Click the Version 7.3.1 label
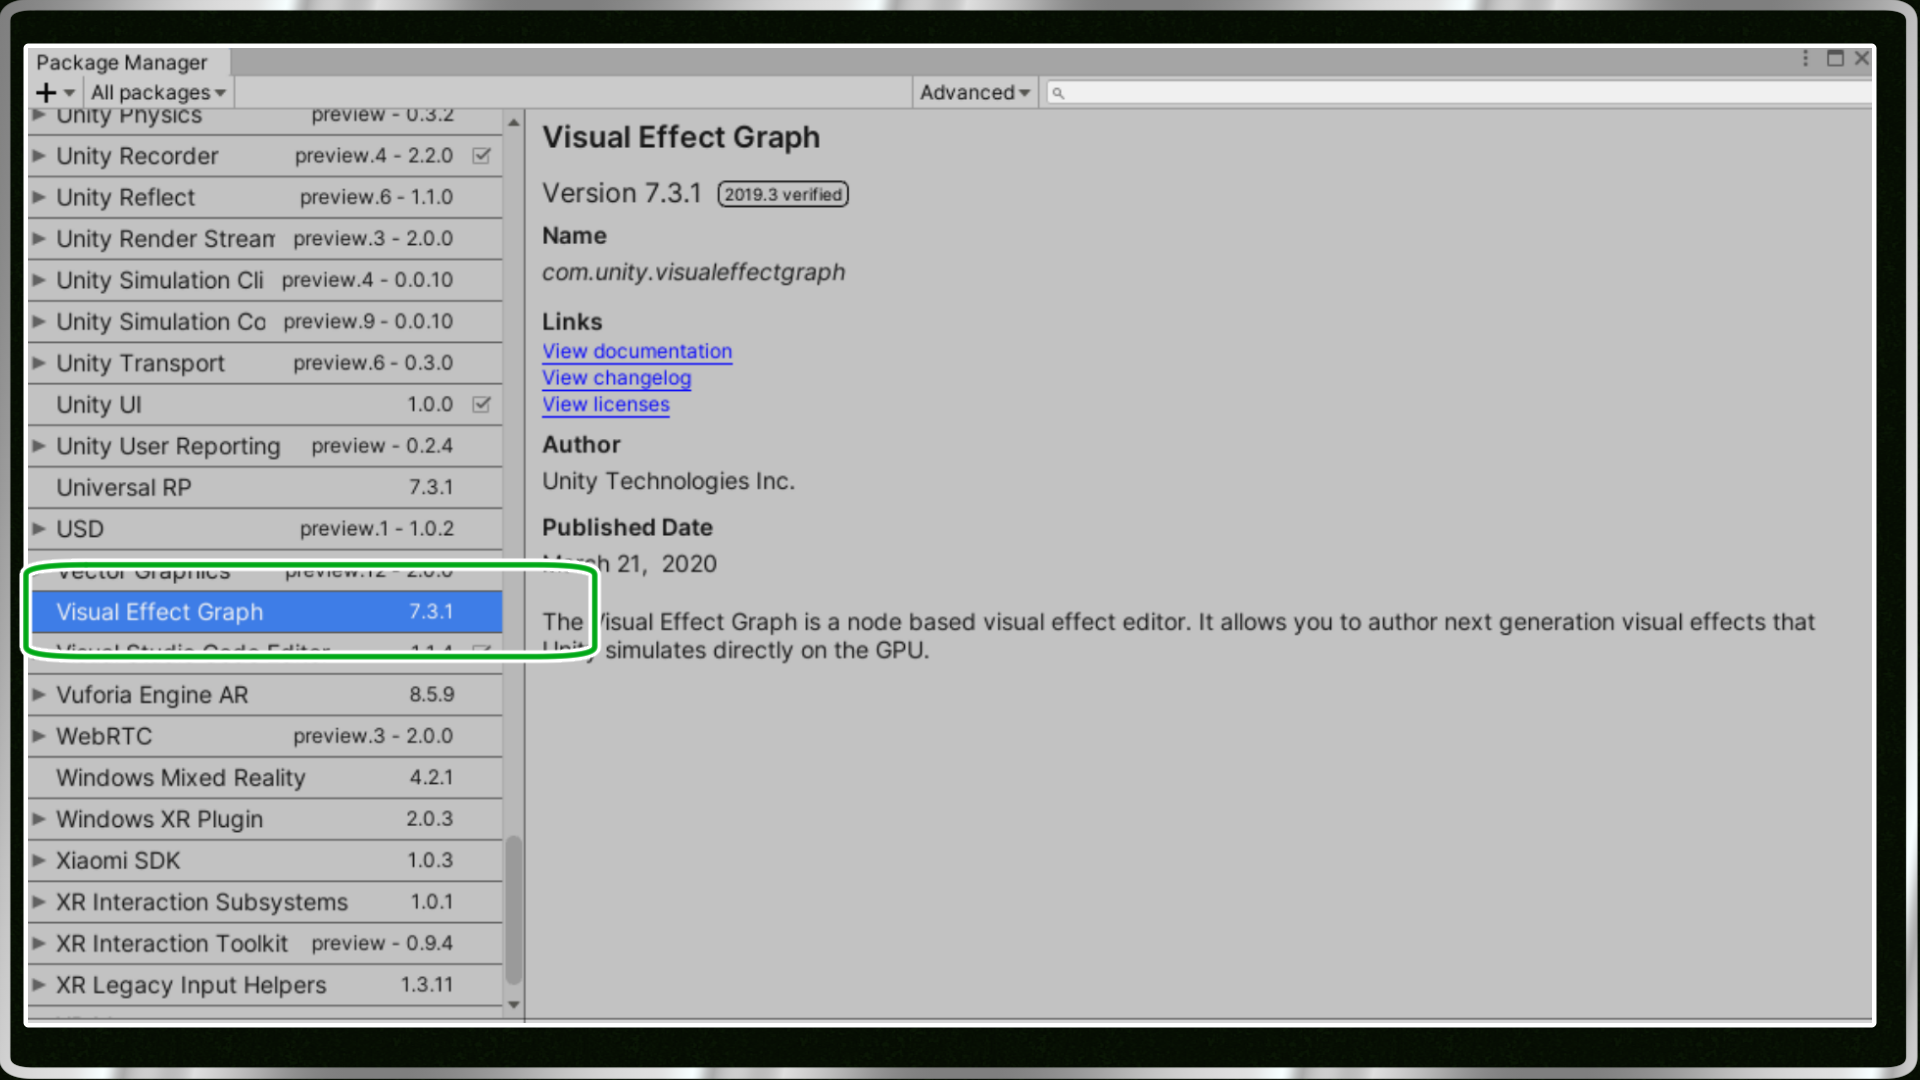Image resolution: width=1920 pixels, height=1080 pixels. coord(622,193)
